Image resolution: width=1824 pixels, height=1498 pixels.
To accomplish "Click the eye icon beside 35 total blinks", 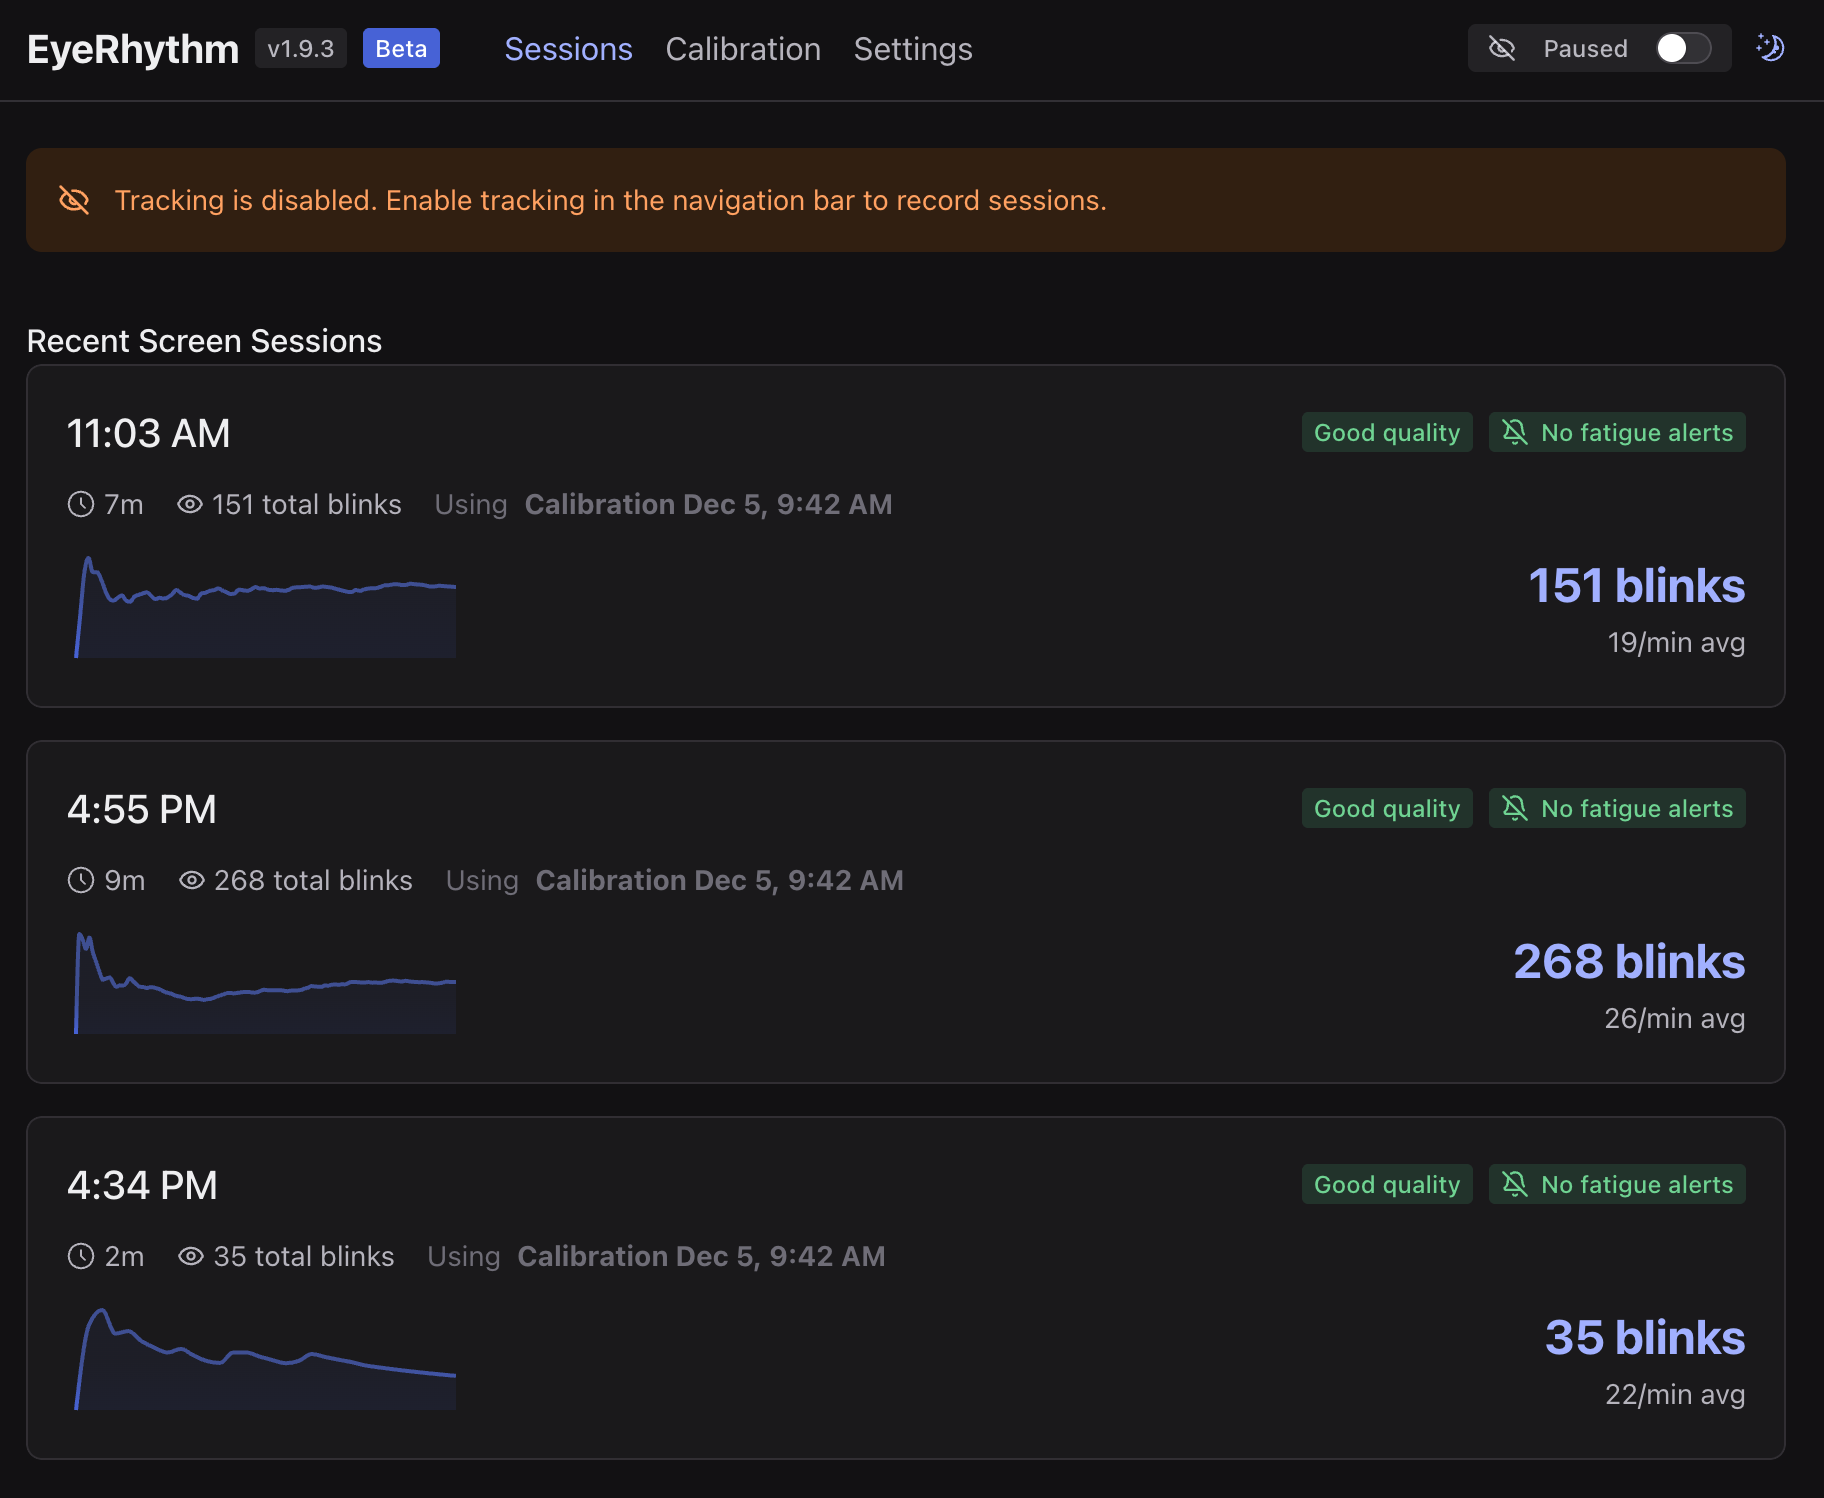I will (x=191, y=1256).
